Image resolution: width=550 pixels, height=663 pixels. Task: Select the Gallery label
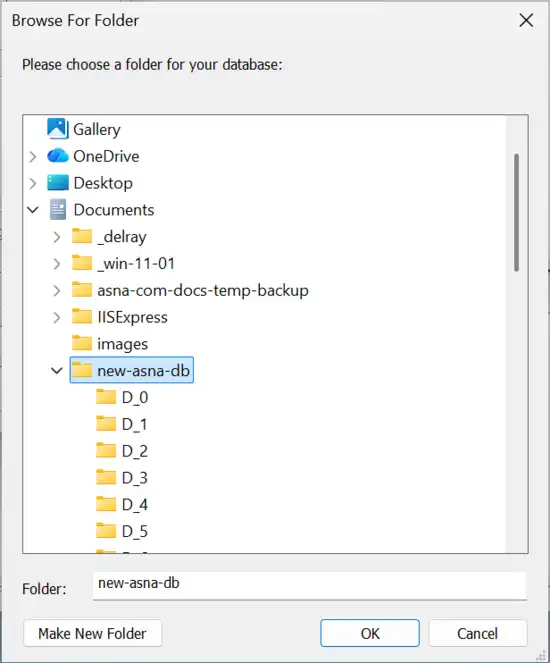[x=97, y=129]
